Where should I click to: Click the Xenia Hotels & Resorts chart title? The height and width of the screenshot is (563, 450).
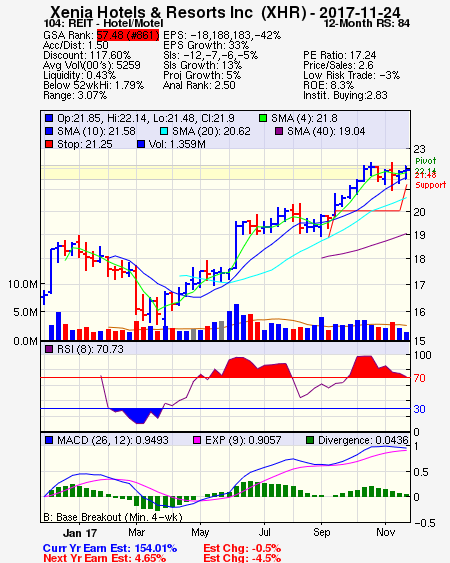[x=225, y=13]
